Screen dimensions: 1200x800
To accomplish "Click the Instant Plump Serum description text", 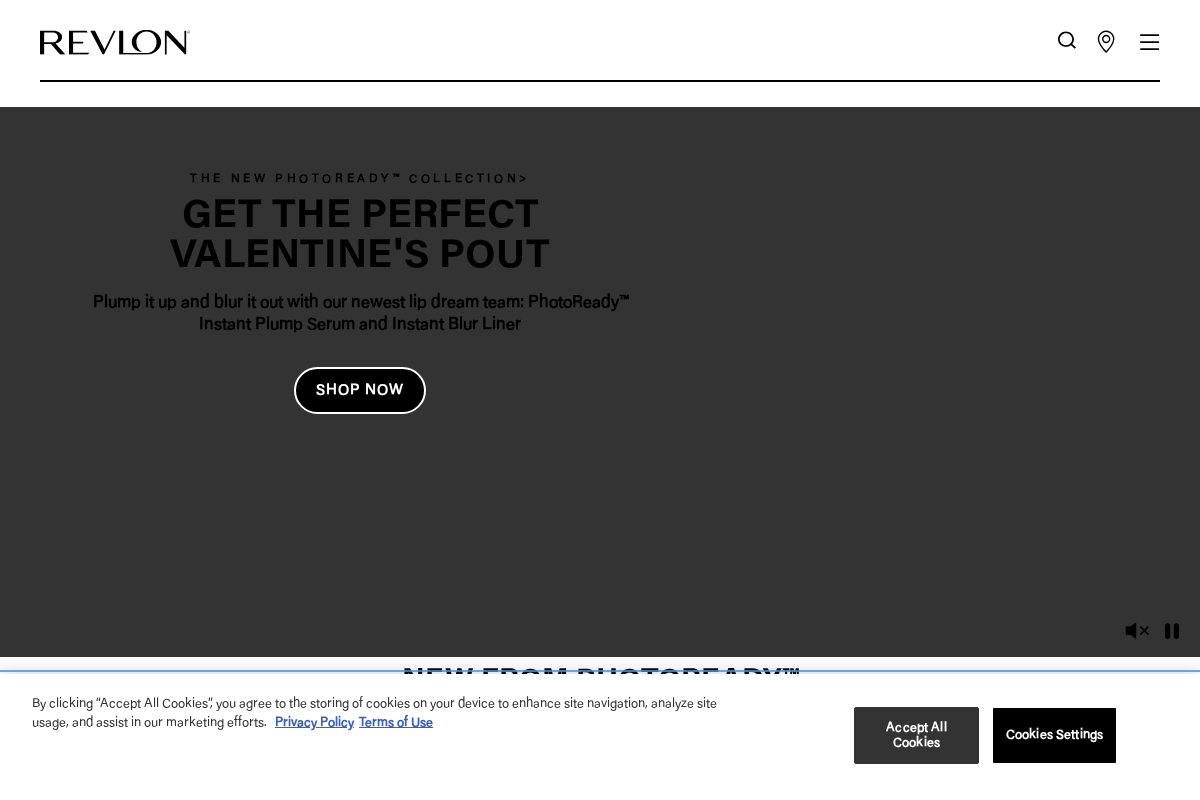I will click(x=360, y=312).
